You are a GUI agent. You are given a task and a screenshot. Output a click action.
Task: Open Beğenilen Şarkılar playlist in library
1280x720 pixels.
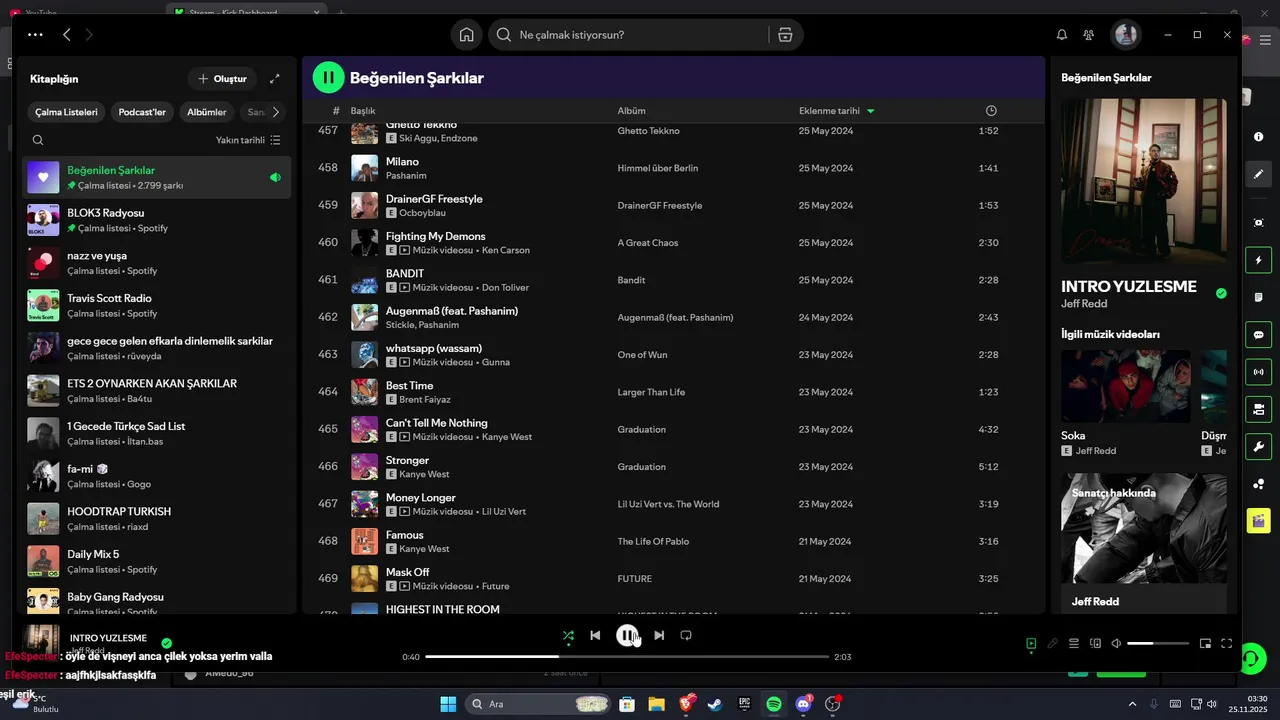coord(157,177)
